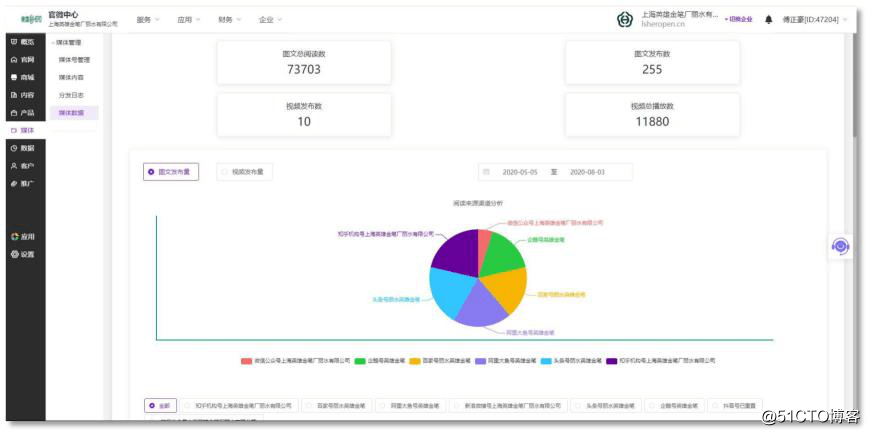The height and width of the screenshot is (435, 870).
Task: Open the 客户 person icon in sidebar
Action: 14,166
